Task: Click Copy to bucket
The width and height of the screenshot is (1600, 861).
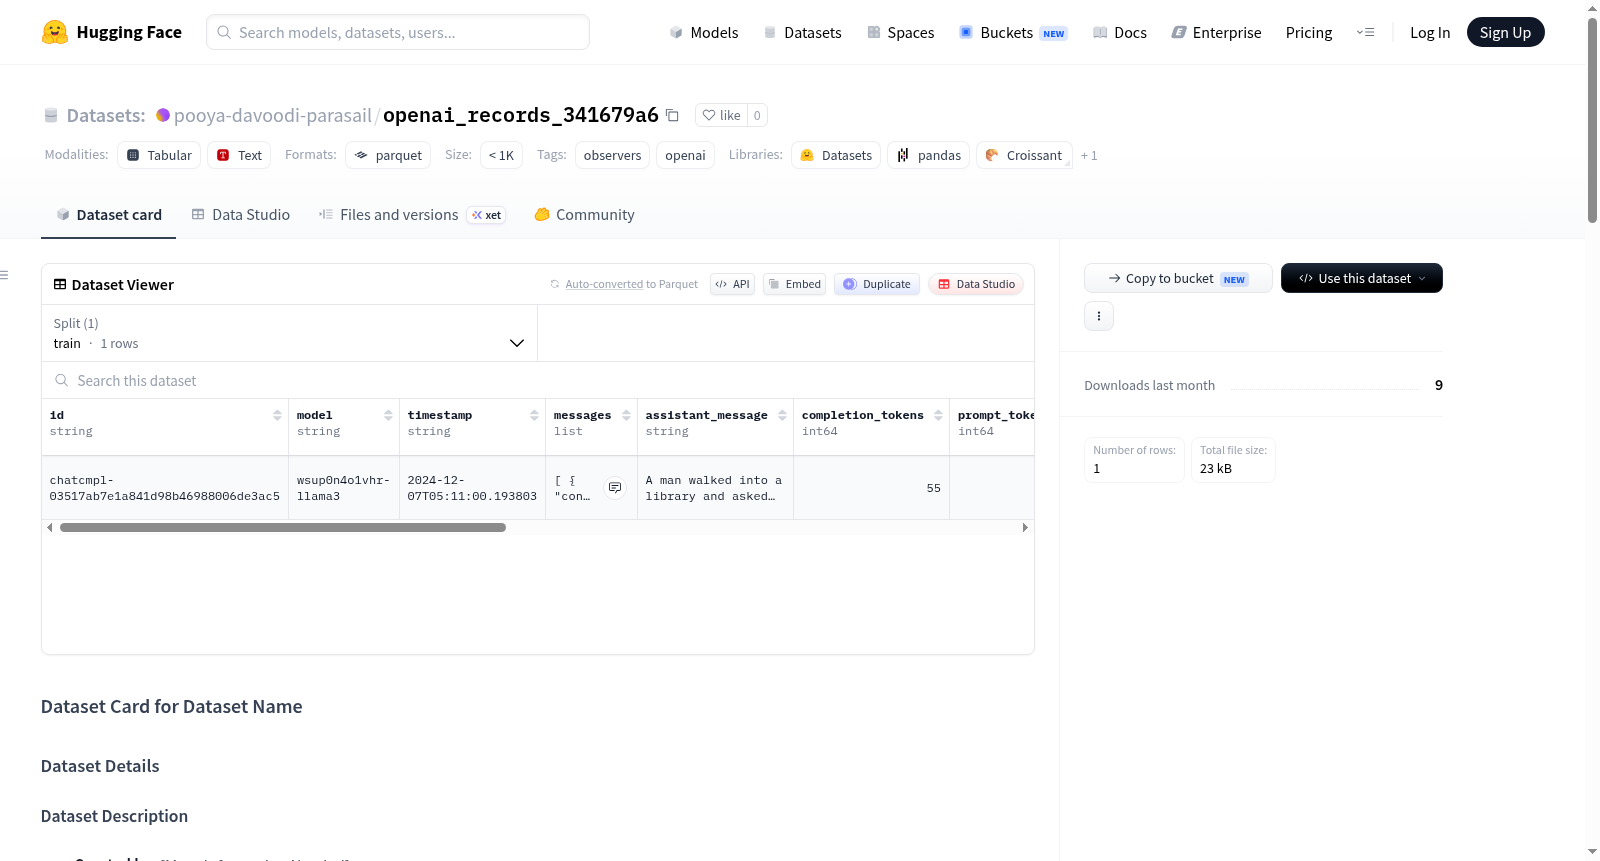Action: 1178,278
